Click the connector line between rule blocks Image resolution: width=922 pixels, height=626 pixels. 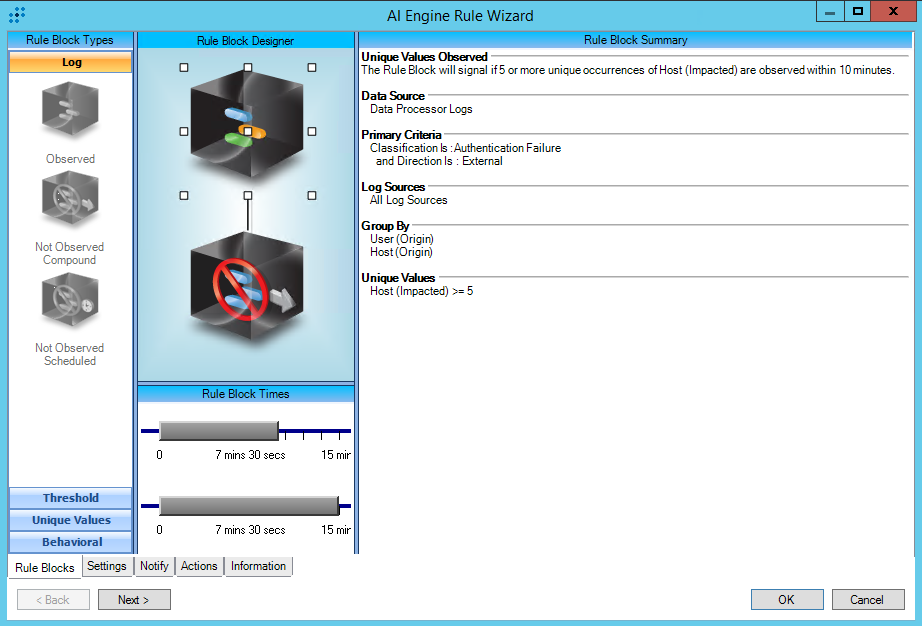(x=247, y=215)
